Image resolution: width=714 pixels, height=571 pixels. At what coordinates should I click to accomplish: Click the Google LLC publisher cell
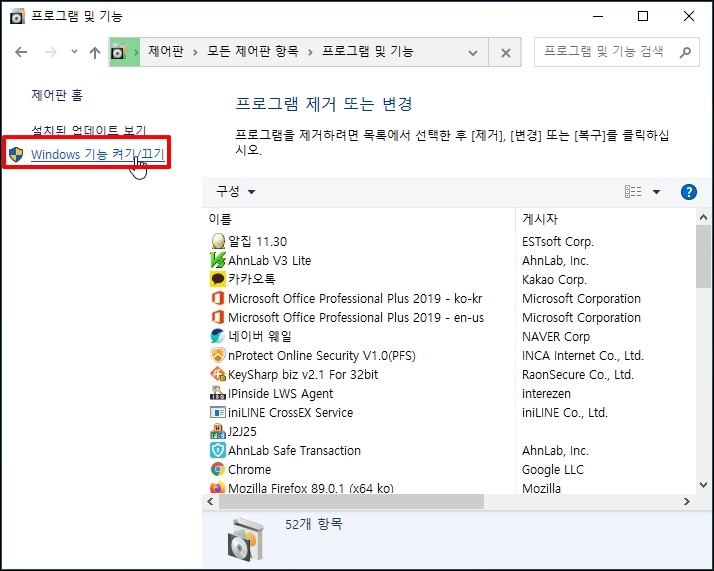click(x=553, y=469)
